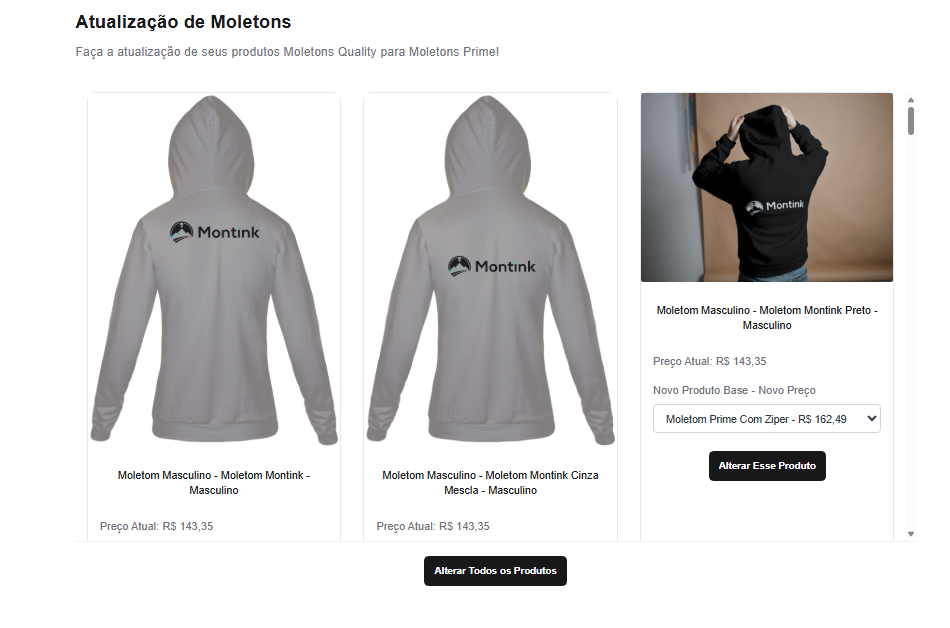Click the Atualização de Moletons heading

[183, 22]
